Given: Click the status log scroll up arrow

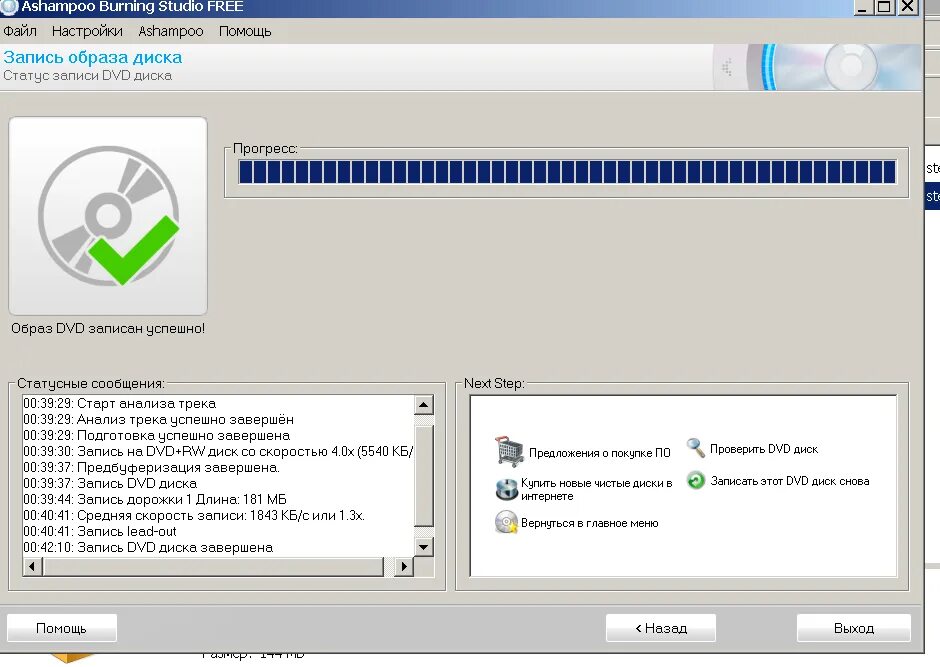Looking at the screenshot, I should coord(423,405).
